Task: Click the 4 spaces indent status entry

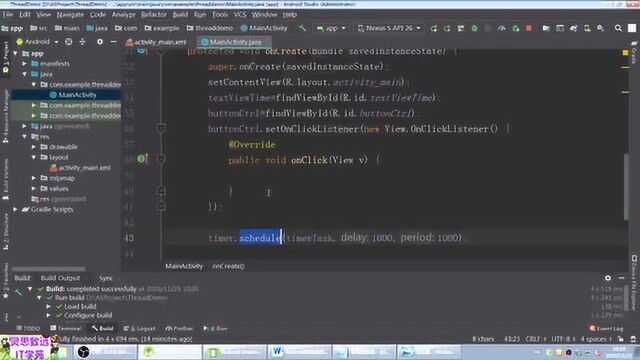Action: coord(596,339)
